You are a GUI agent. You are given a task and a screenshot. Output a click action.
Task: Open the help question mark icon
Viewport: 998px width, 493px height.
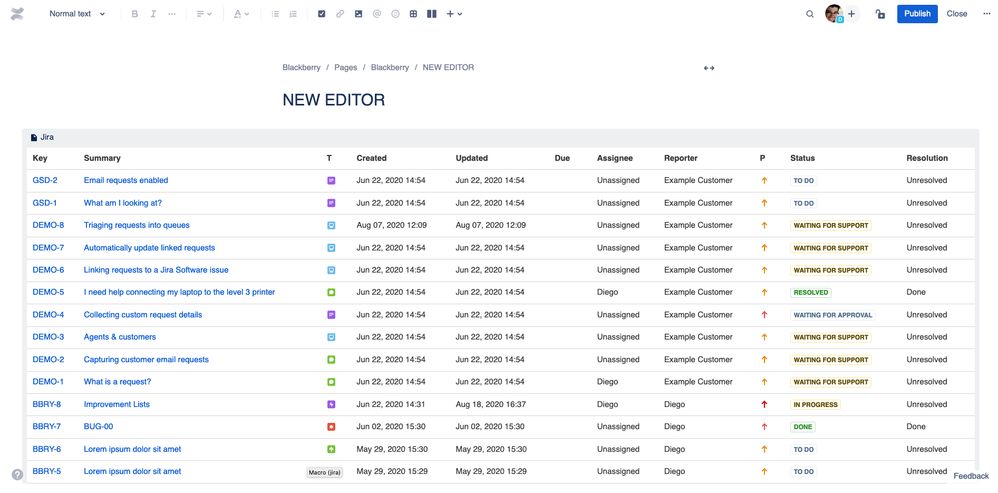click(17, 475)
